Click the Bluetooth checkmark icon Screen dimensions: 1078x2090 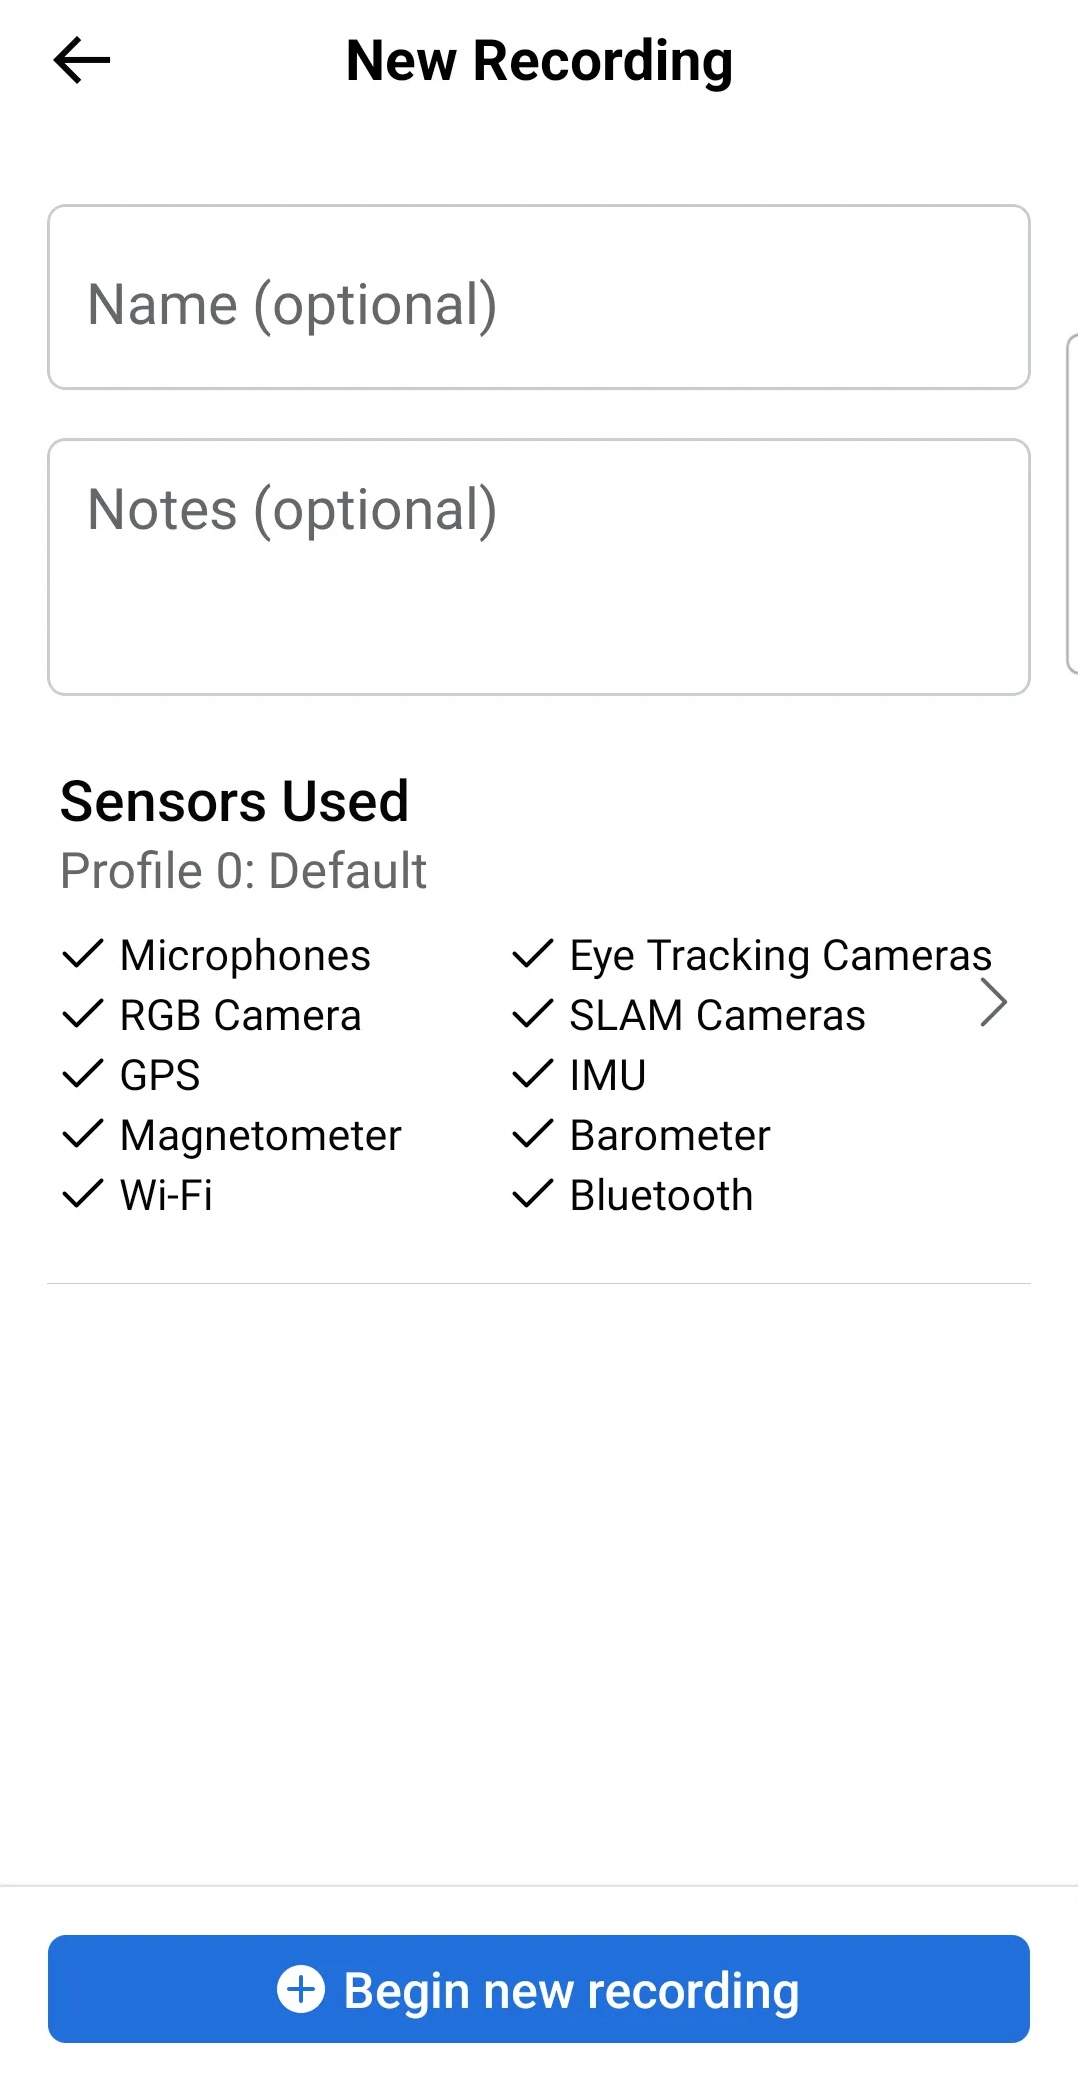click(533, 1194)
